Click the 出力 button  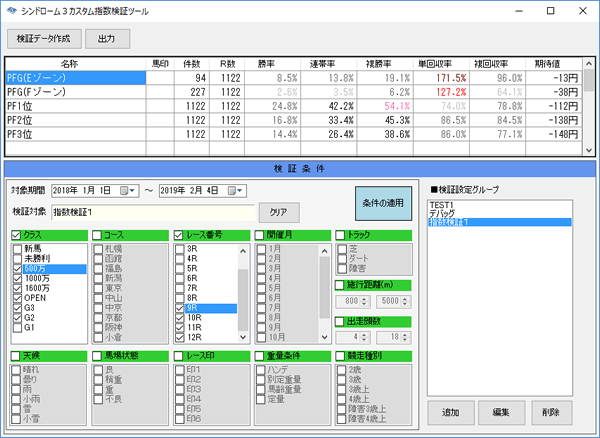pyautogui.click(x=108, y=39)
